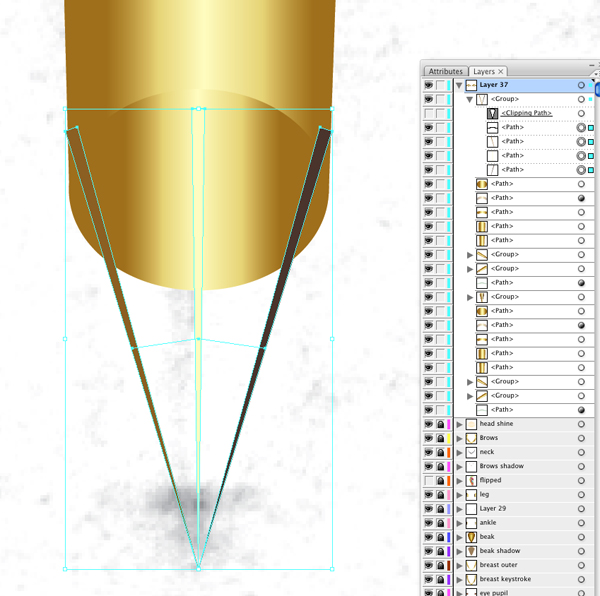Unlock Layer 29 using its lock icon

(x=440, y=509)
